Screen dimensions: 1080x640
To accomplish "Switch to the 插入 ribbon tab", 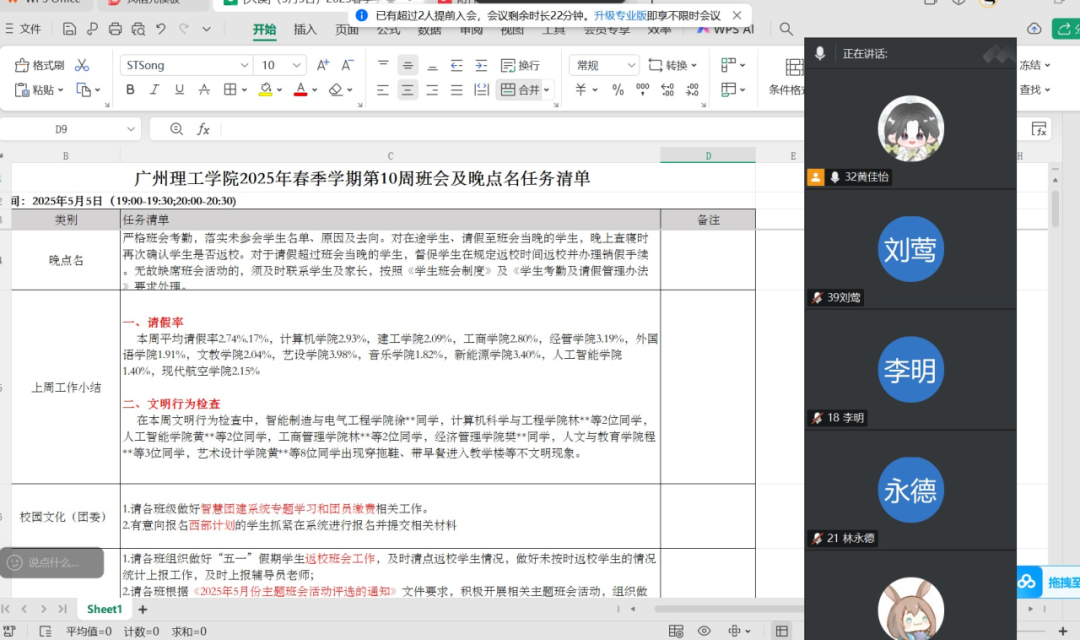I will (x=305, y=30).
